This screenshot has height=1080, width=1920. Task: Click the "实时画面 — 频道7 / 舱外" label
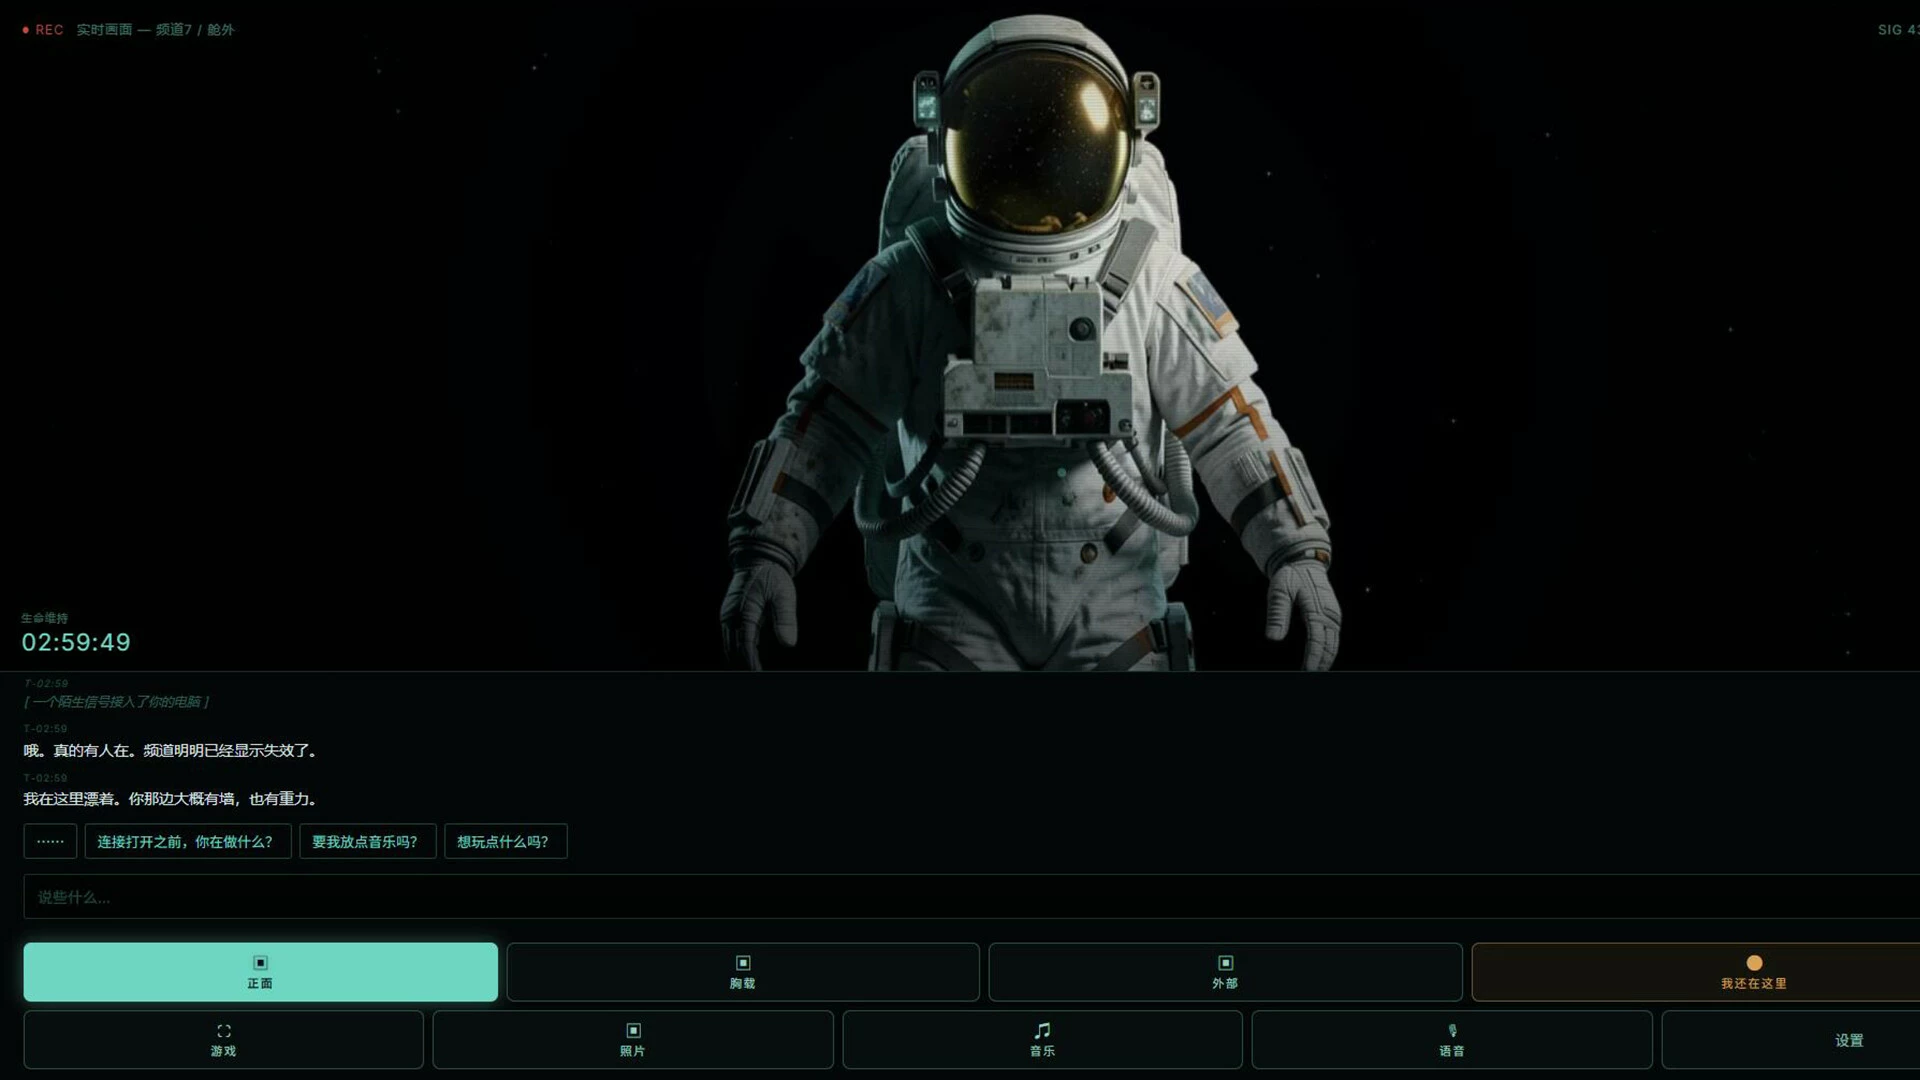tap(155, 30)
